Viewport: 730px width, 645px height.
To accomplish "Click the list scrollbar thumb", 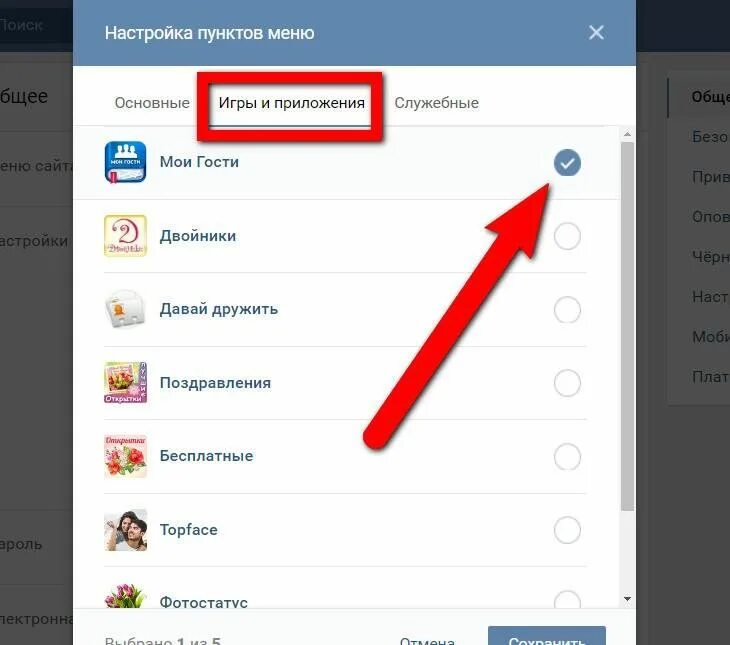I will pyautogui.click(x=627, y=326).
